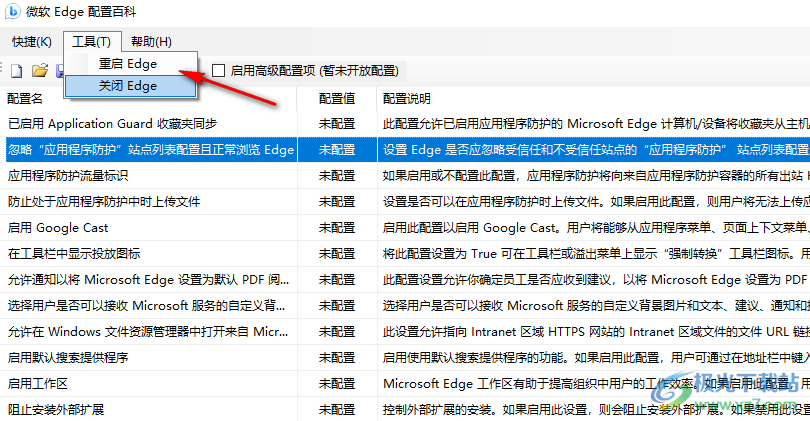Click 未配置 value for 启用工作区

[337, 383]
